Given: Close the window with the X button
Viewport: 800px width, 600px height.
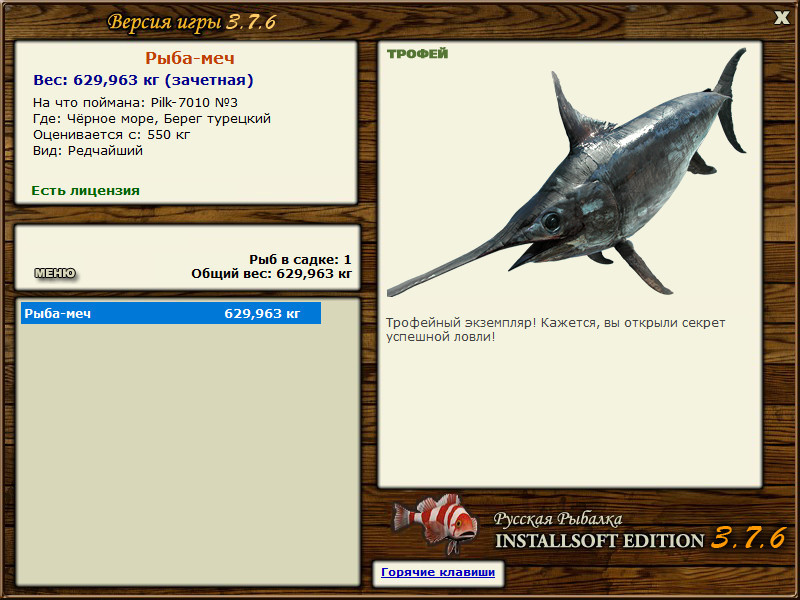Looking at the screenshot, I should [x=781, y=18].
